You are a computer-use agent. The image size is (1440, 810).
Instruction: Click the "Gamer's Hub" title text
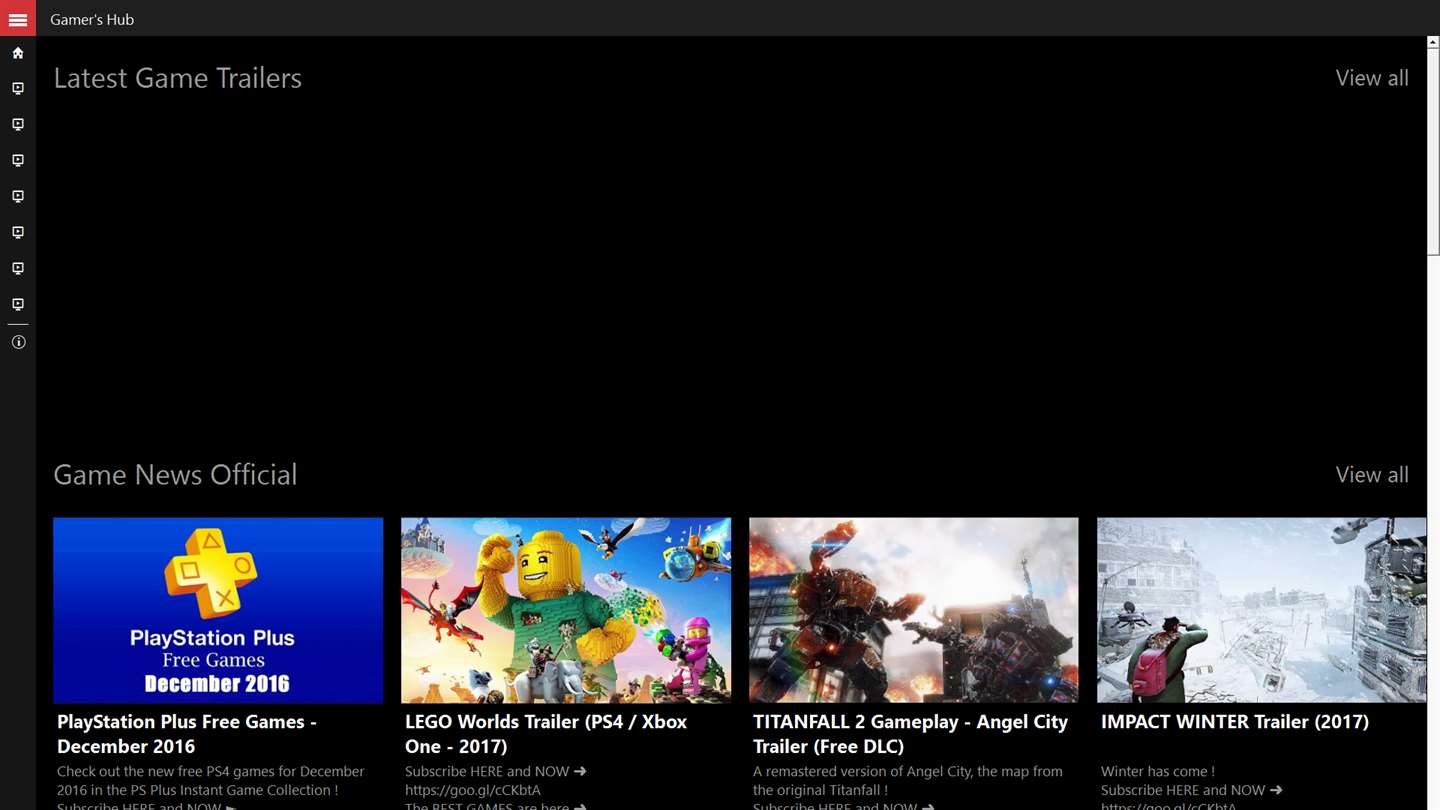point(92,19)
